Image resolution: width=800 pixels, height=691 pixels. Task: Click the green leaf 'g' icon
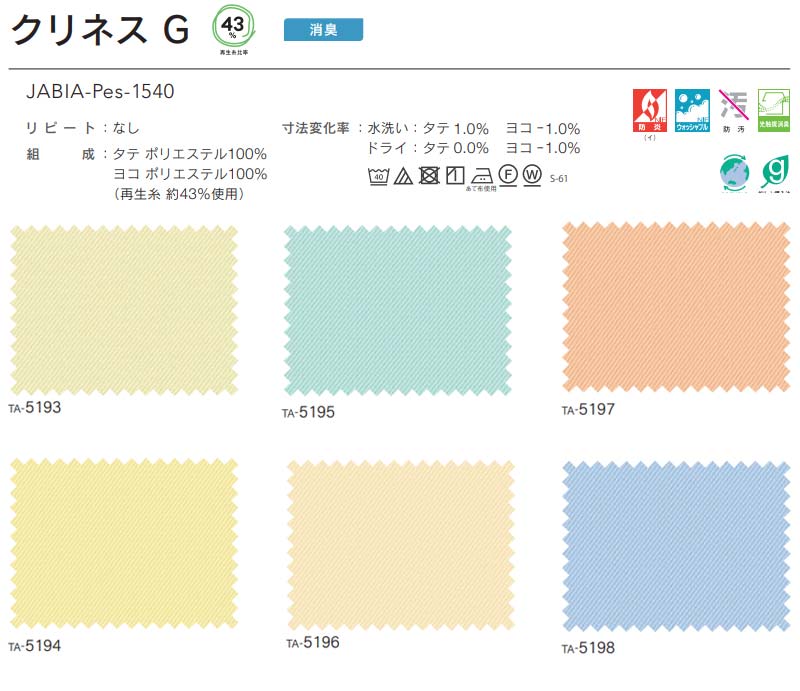pos(774,172)
